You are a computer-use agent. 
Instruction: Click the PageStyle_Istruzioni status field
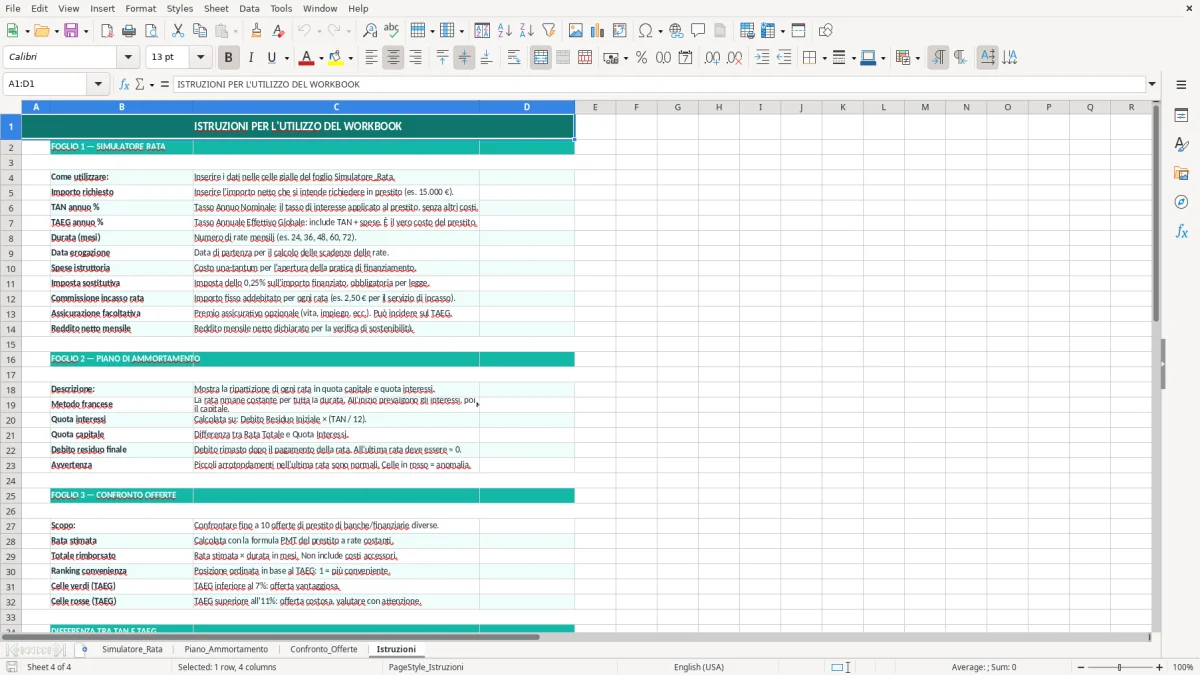(426, 667)
